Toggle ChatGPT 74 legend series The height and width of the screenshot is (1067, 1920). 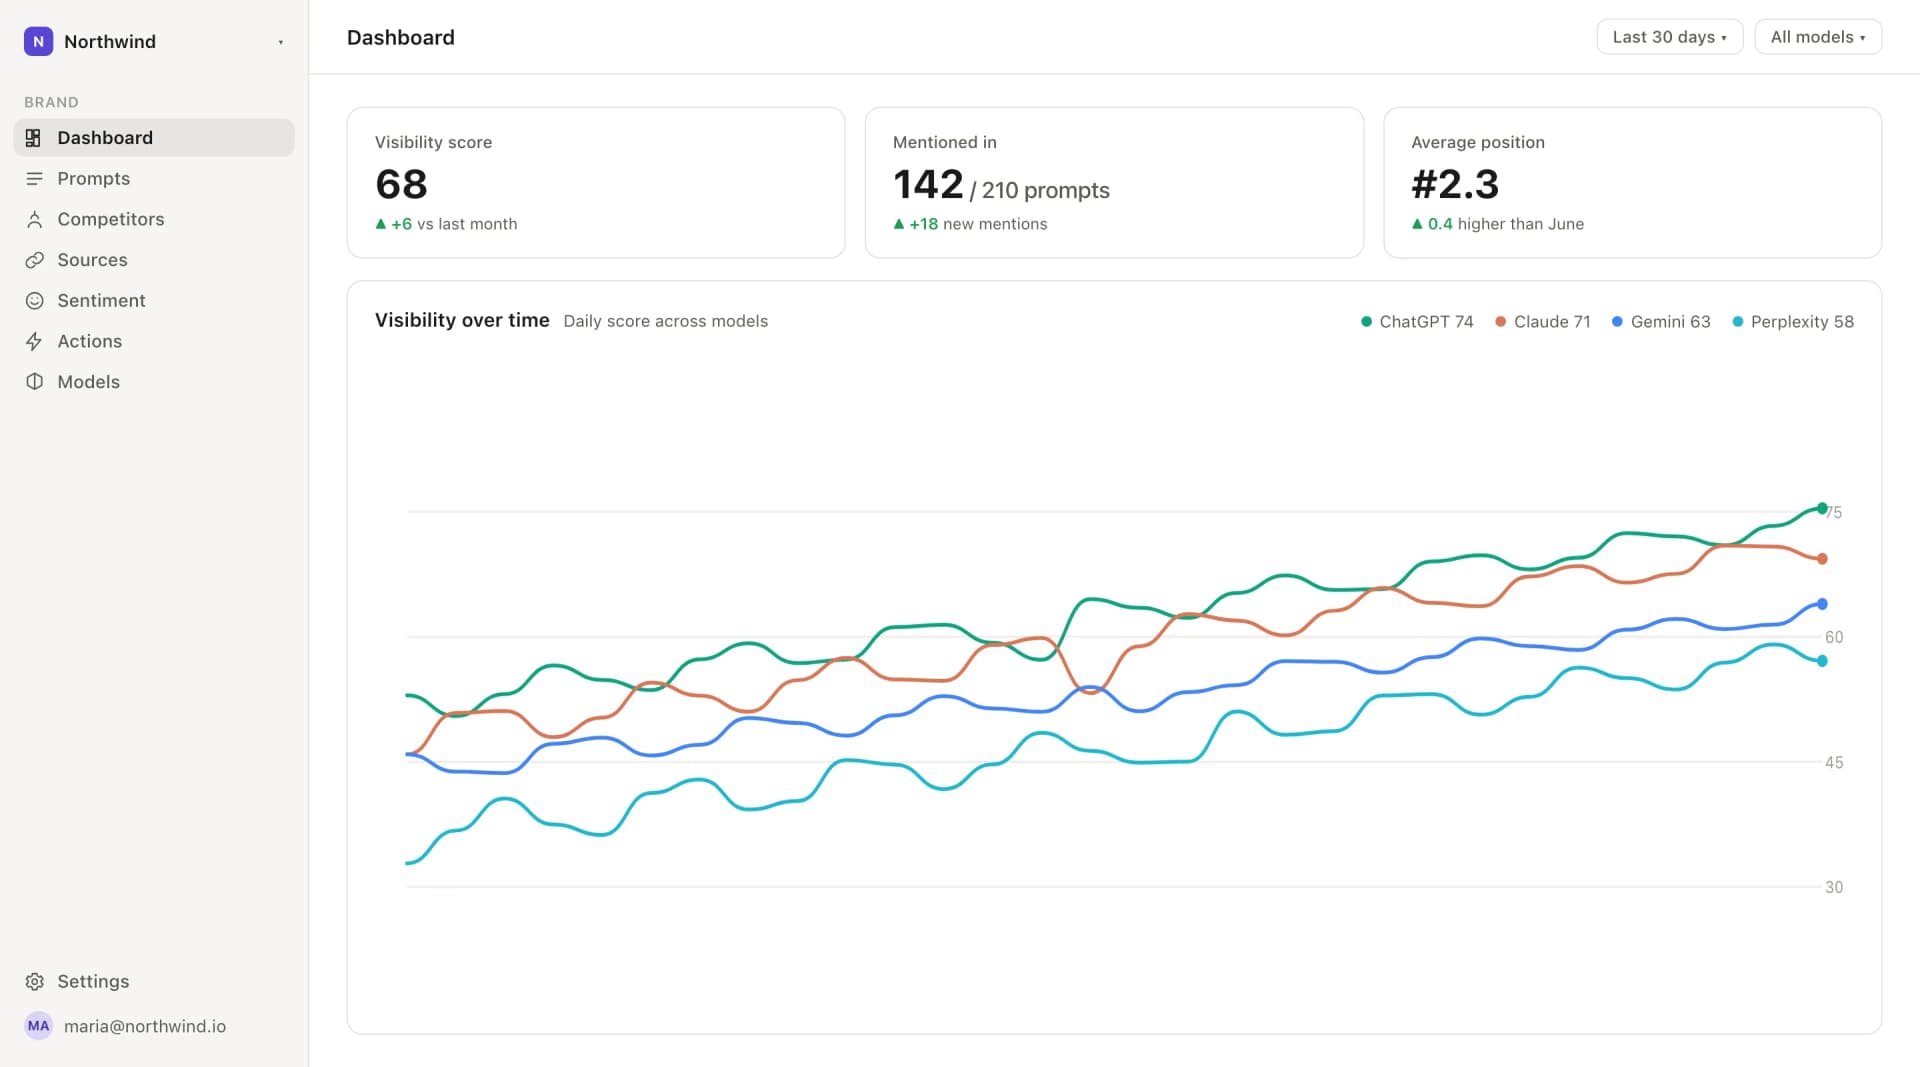pyautogui.click(x=1417, y=321)
